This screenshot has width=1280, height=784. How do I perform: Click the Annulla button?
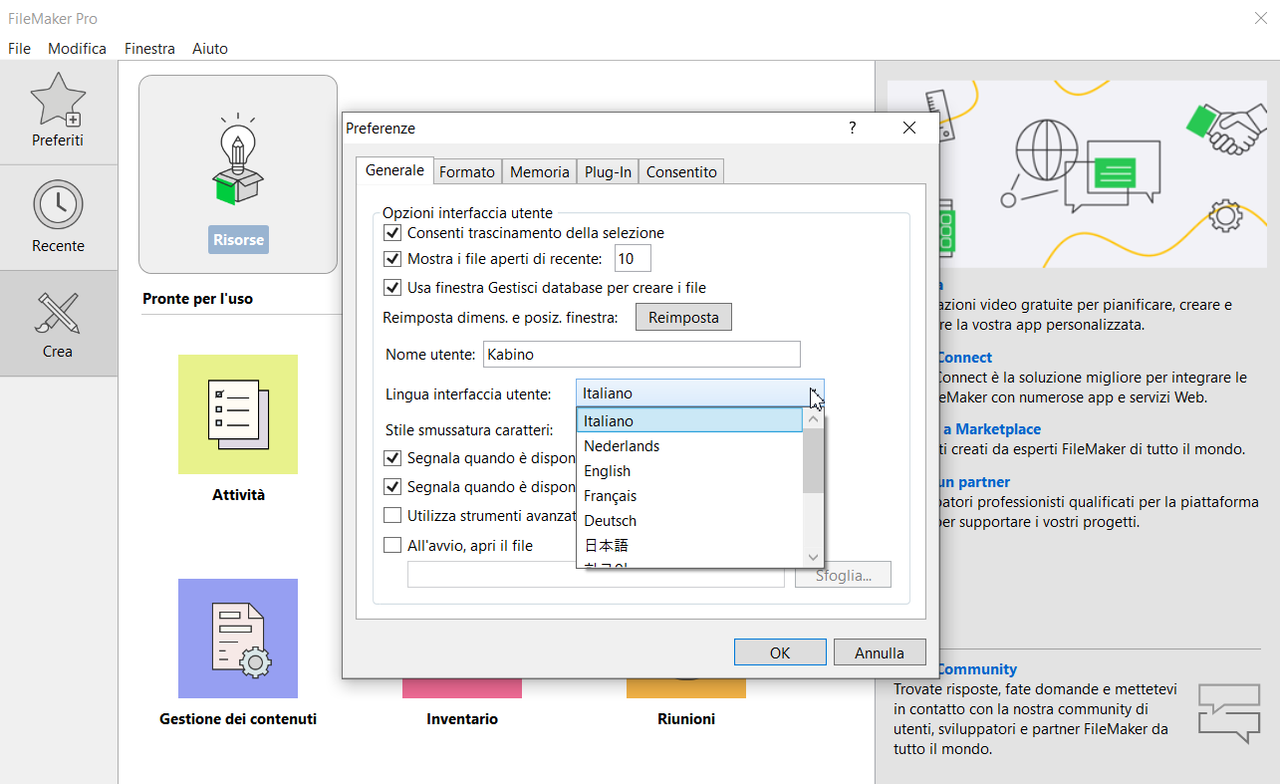879,652
